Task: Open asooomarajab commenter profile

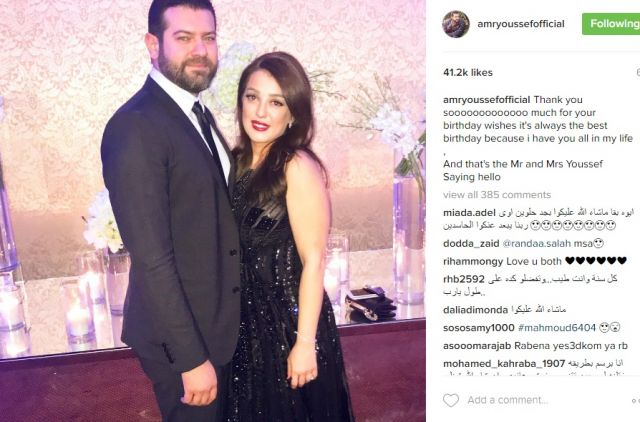Action: tap(477, 346)
